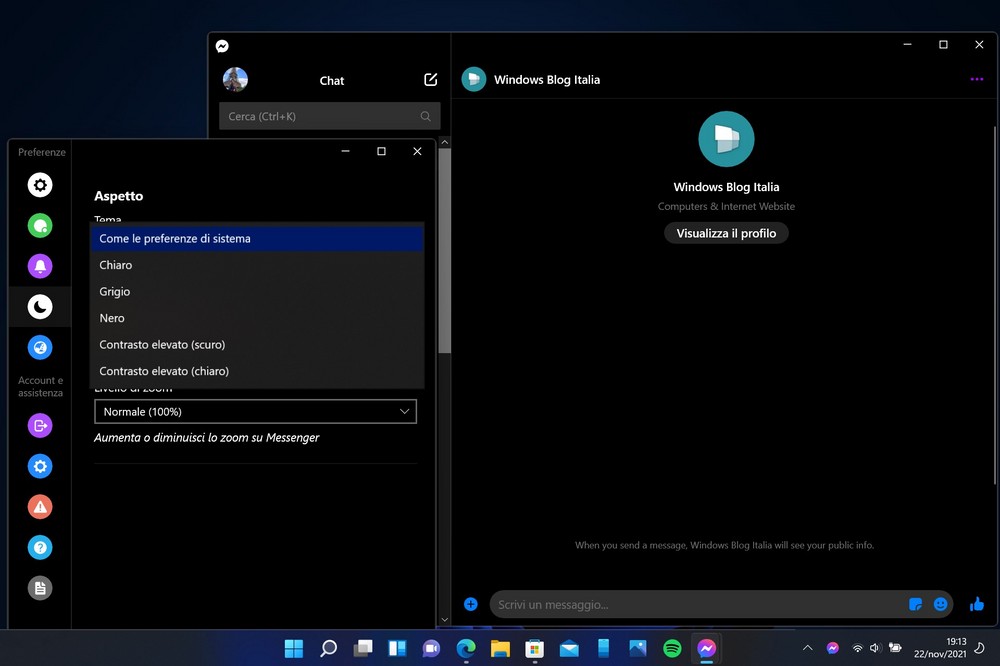This screenshot has width=1000, height=666.
Task: Click the blue plus attachment button
Action: pos(471,604)
